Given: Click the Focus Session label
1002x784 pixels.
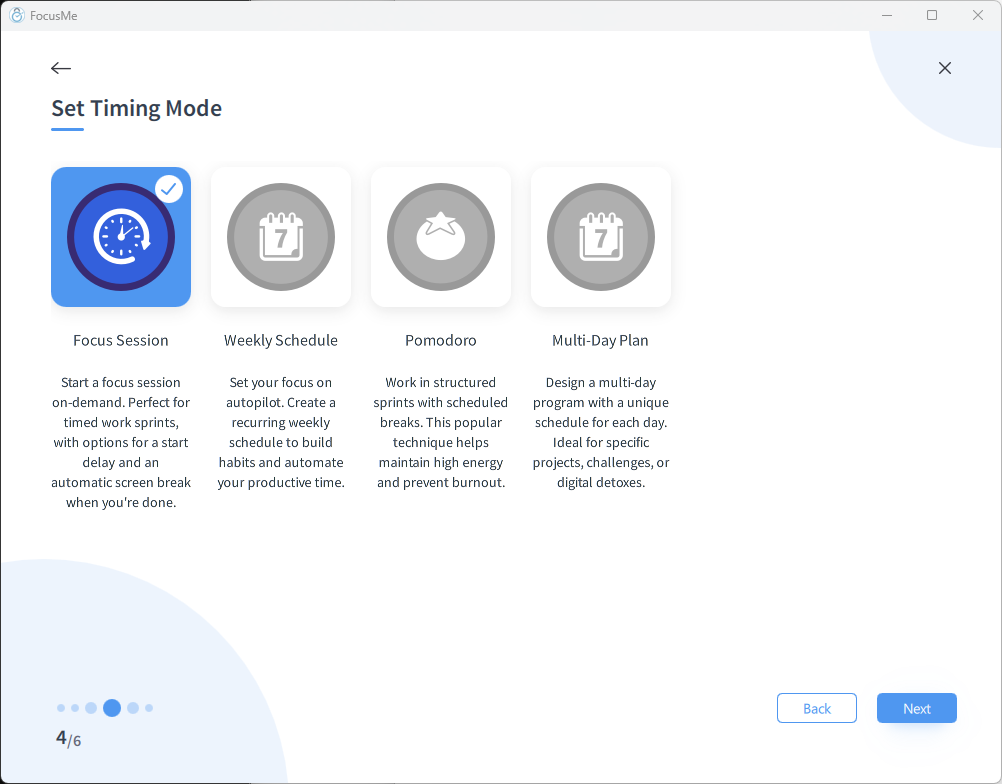Looking at the screenshot, I should 121,341.
